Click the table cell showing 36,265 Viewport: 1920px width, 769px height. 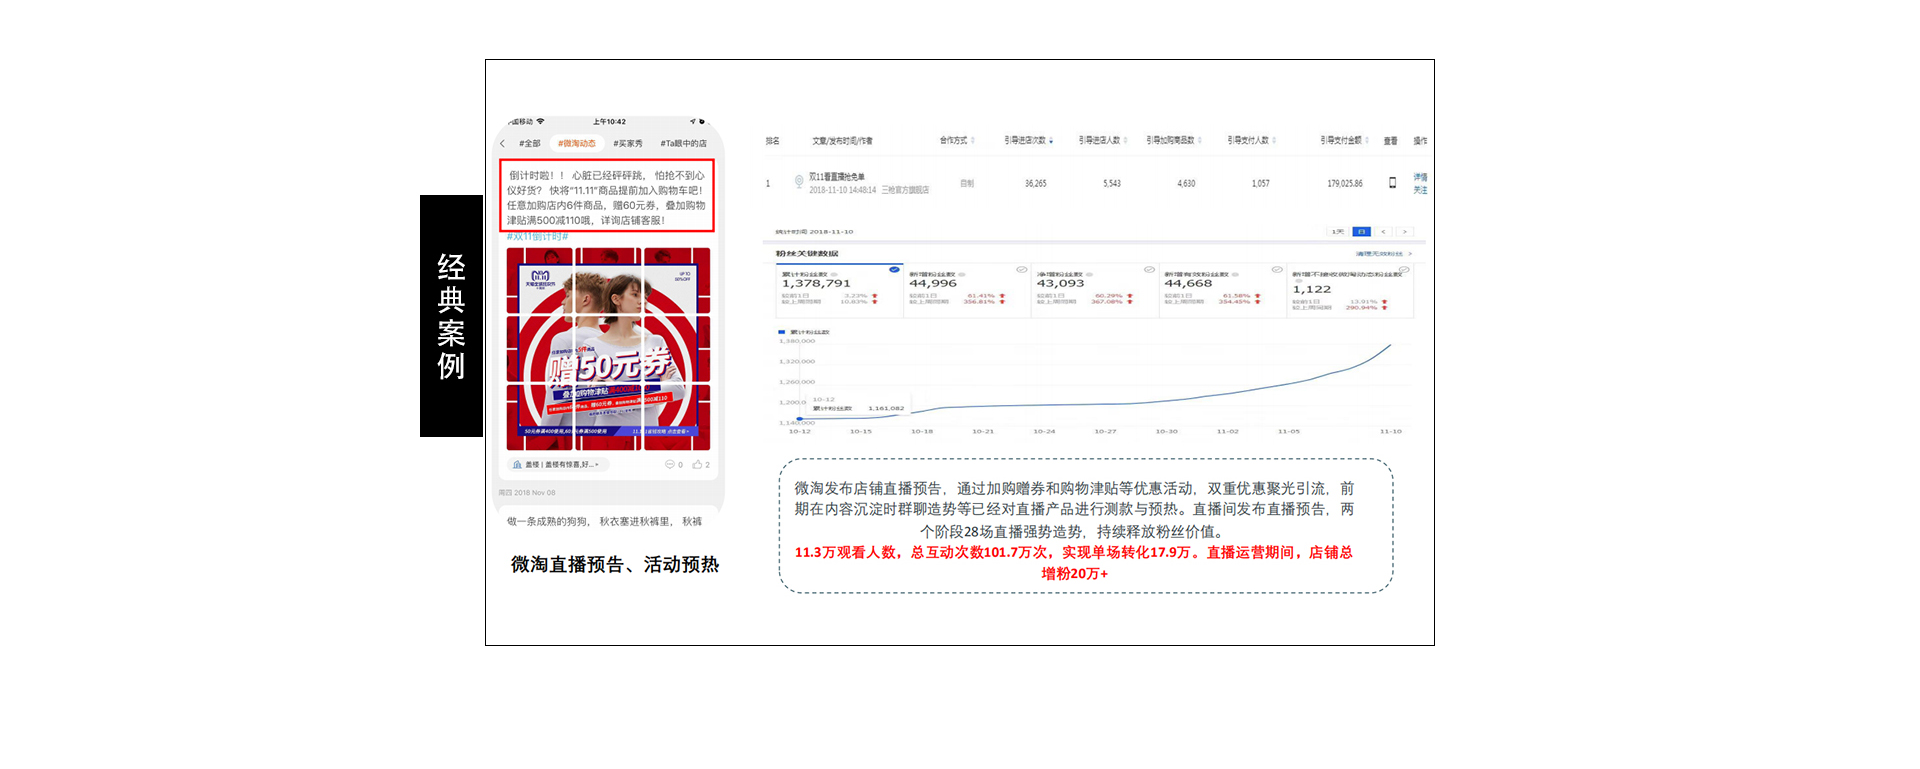click(x=1035, y=184)
